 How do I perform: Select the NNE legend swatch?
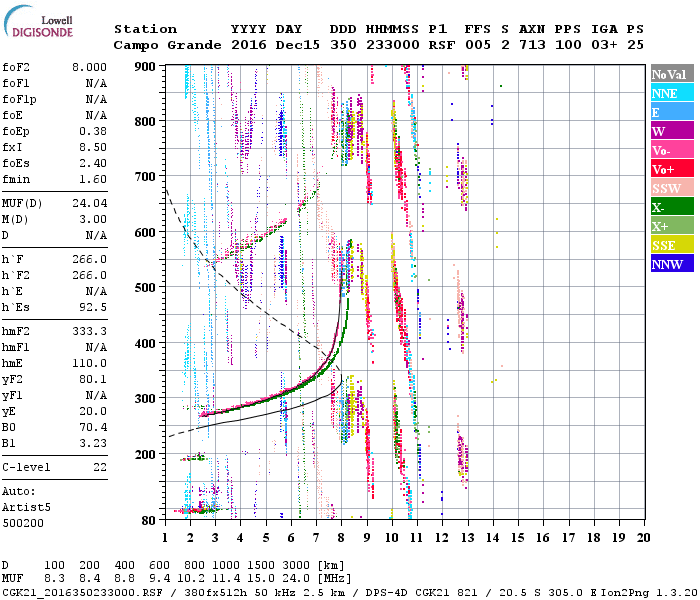672,93
